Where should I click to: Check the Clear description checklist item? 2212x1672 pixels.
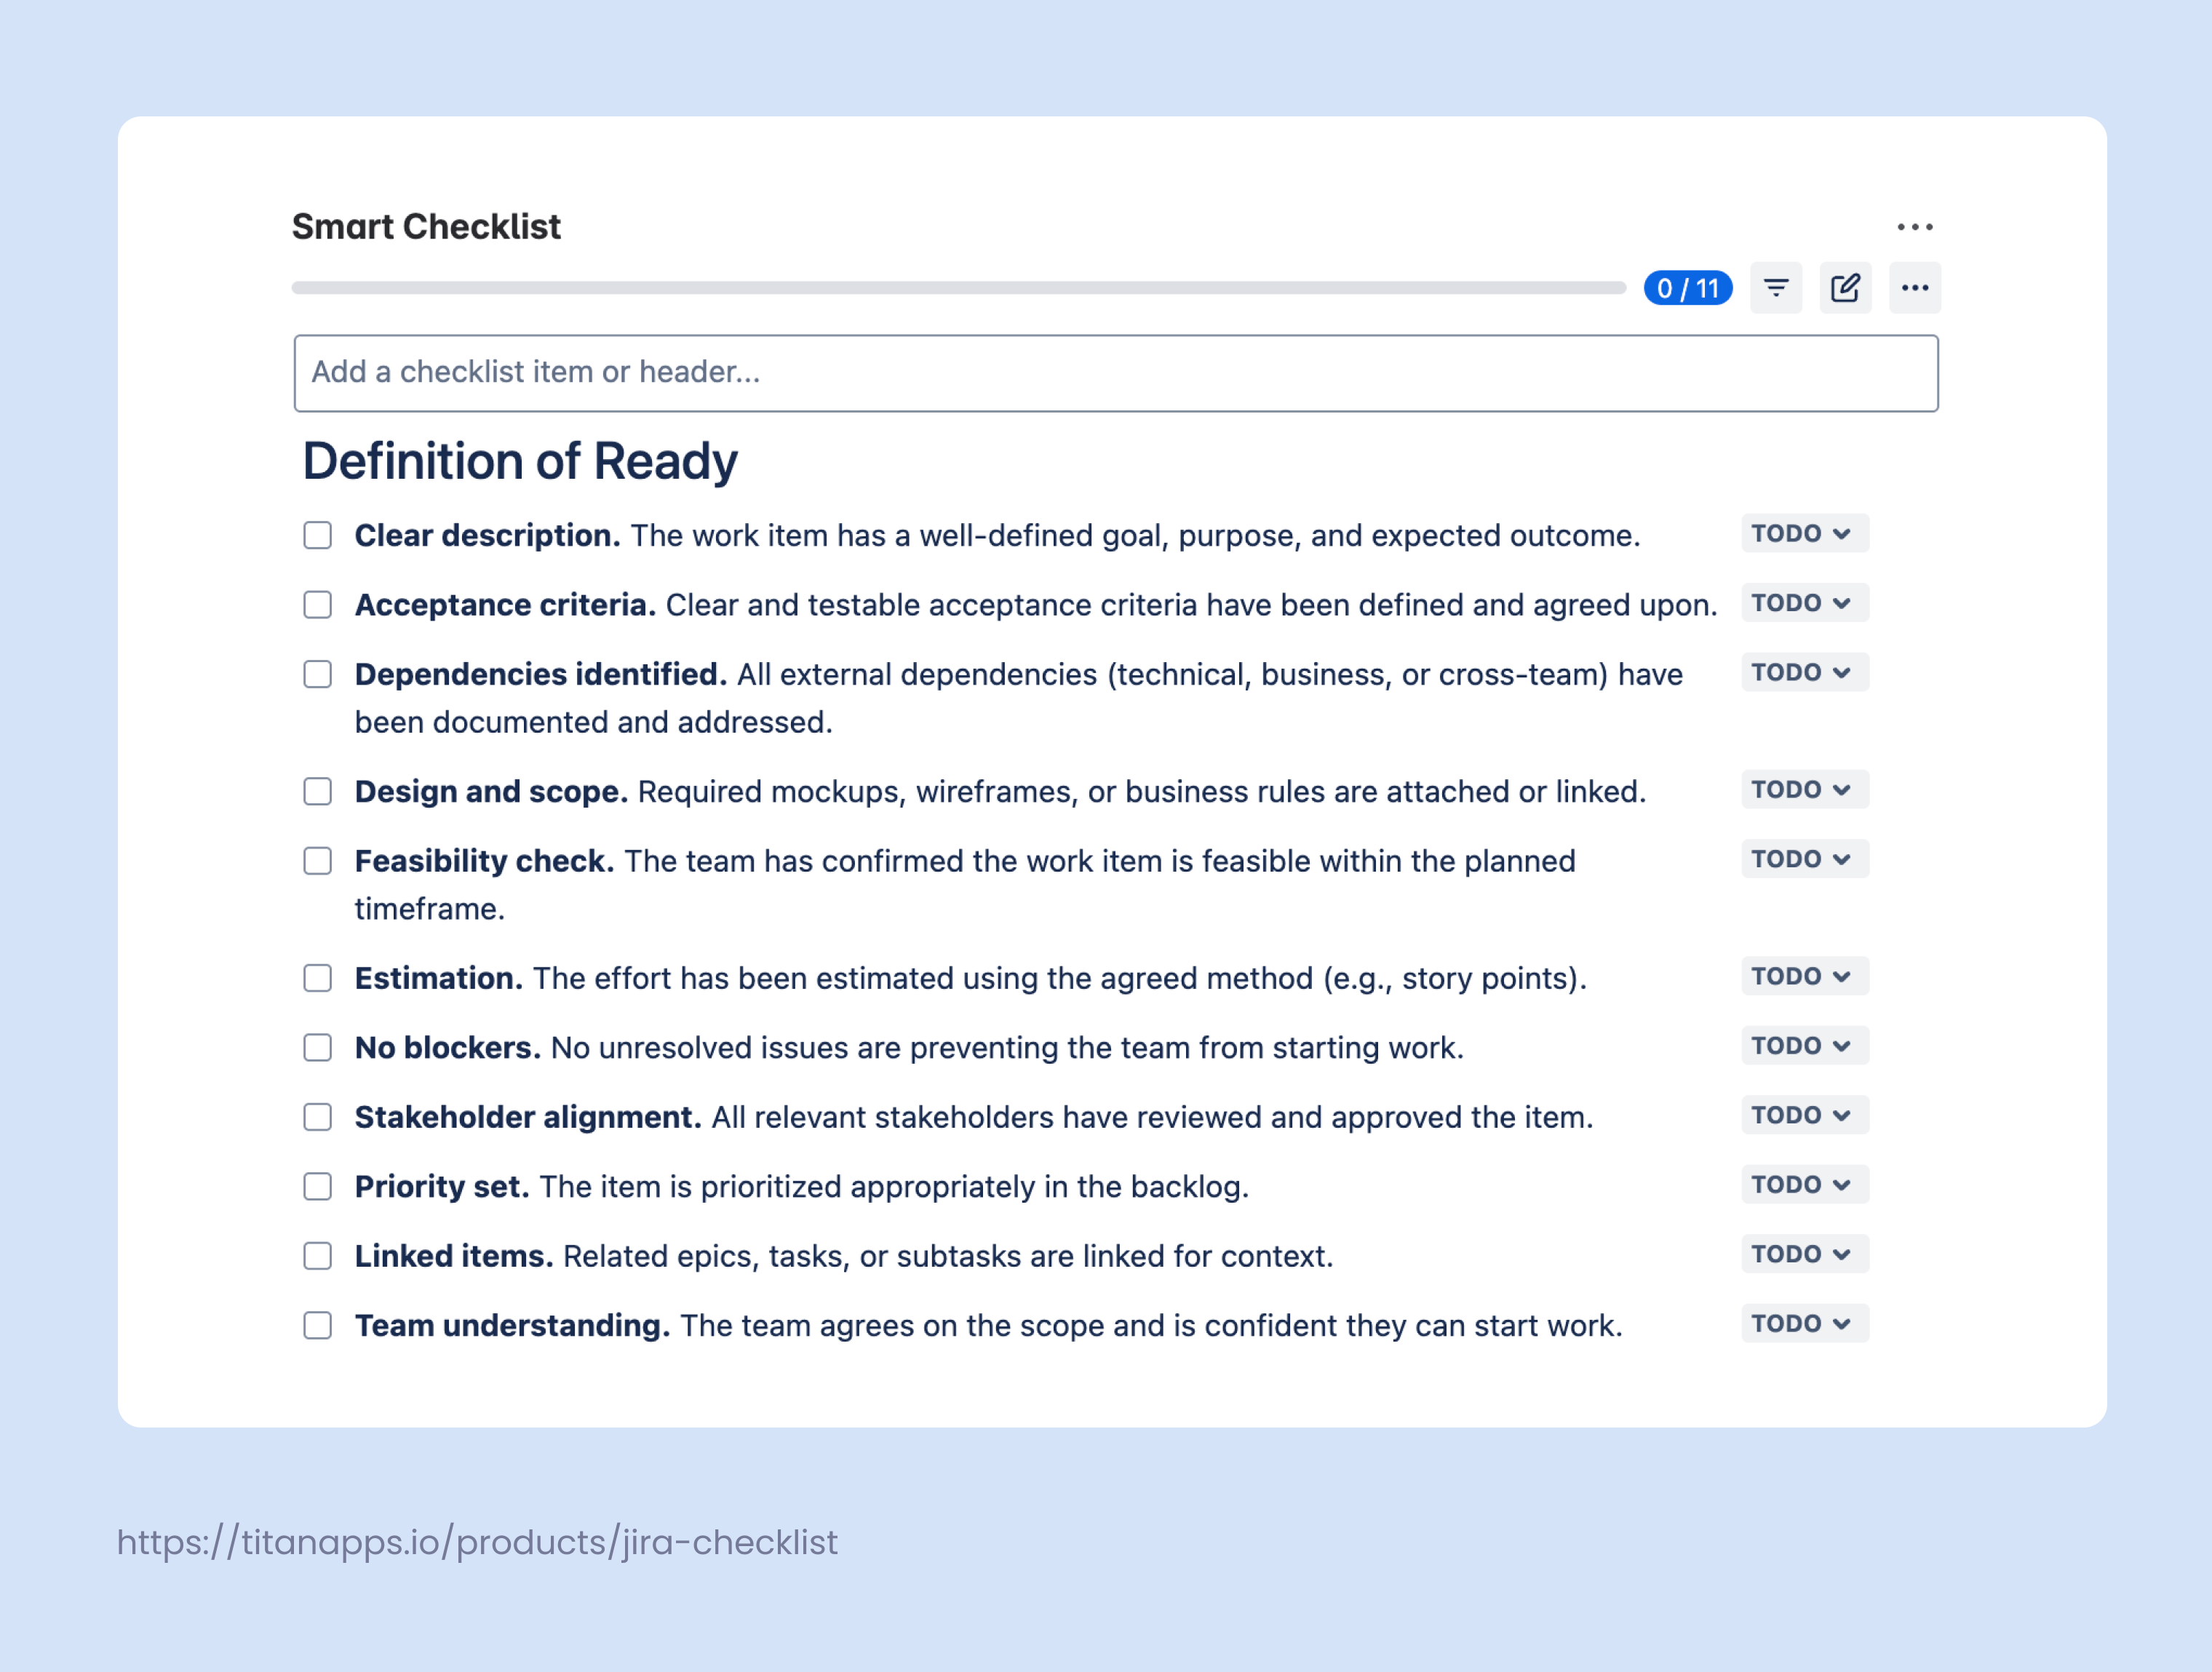point(317,535)
